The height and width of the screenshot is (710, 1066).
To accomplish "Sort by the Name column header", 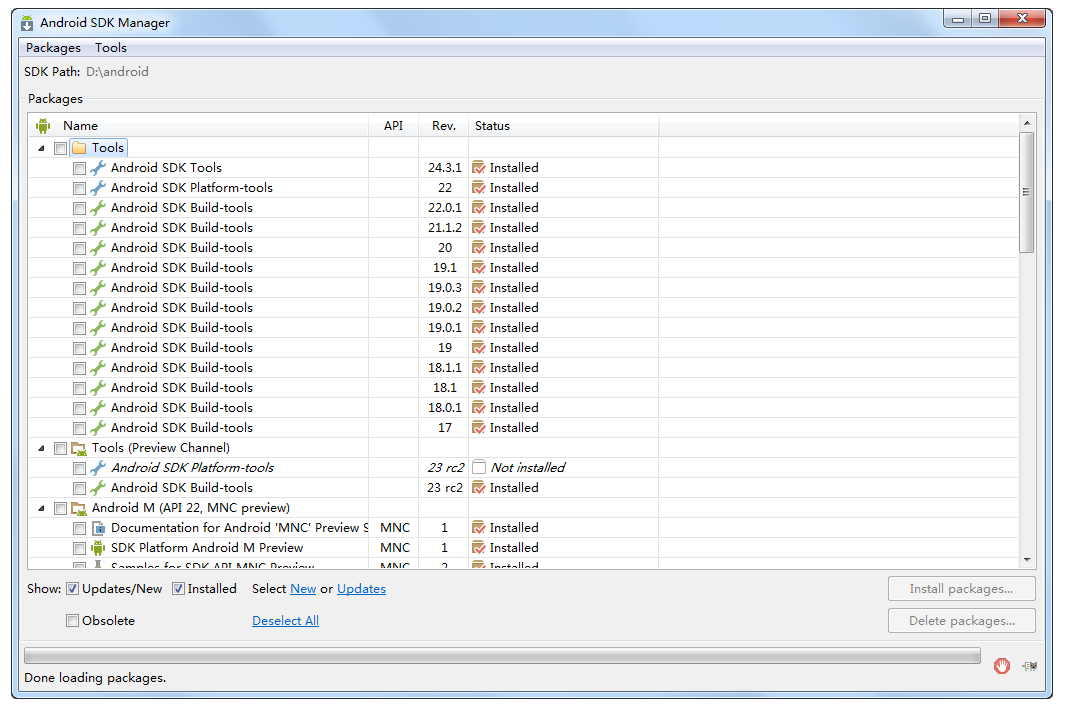I will tap(199, 126).
